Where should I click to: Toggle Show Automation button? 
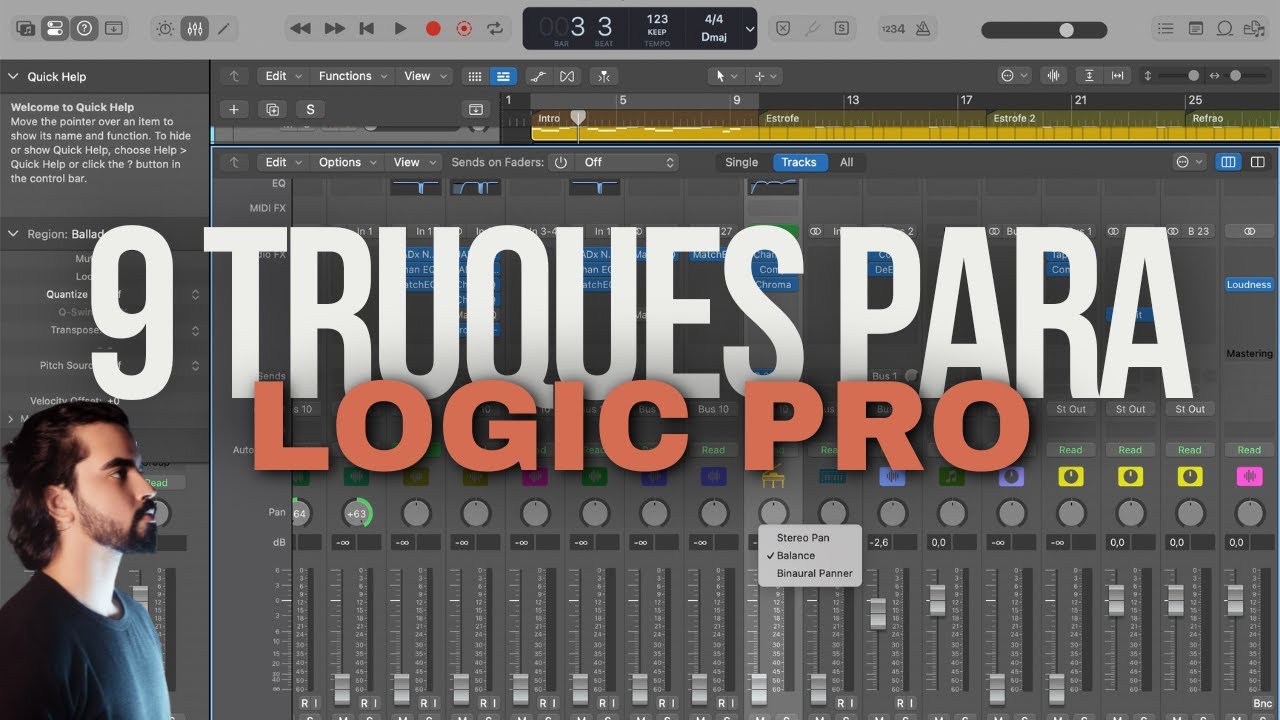point(538,76)
